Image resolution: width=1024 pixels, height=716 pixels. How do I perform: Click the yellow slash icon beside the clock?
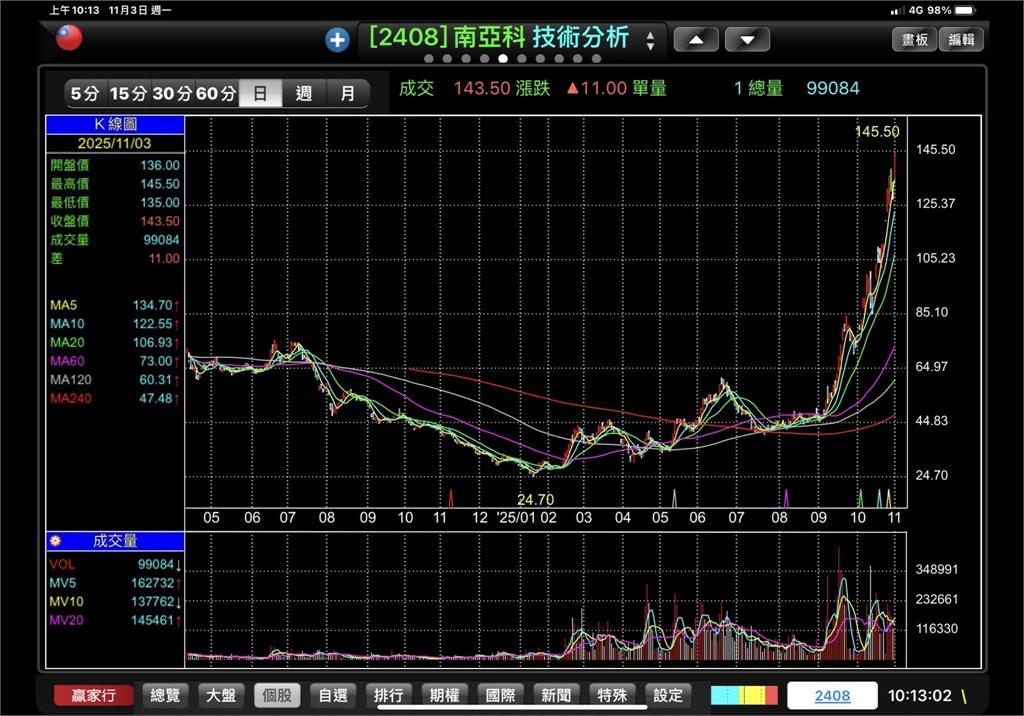coord(964,696)
